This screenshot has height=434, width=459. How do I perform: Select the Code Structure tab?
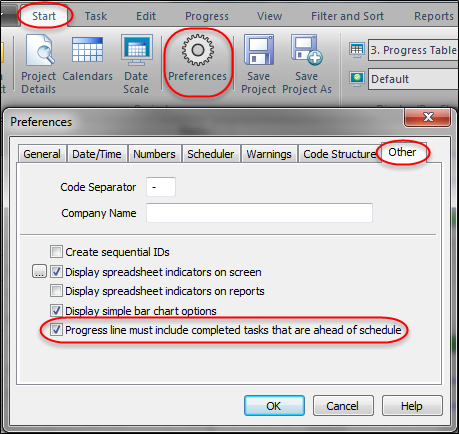(x=340, y=154)
